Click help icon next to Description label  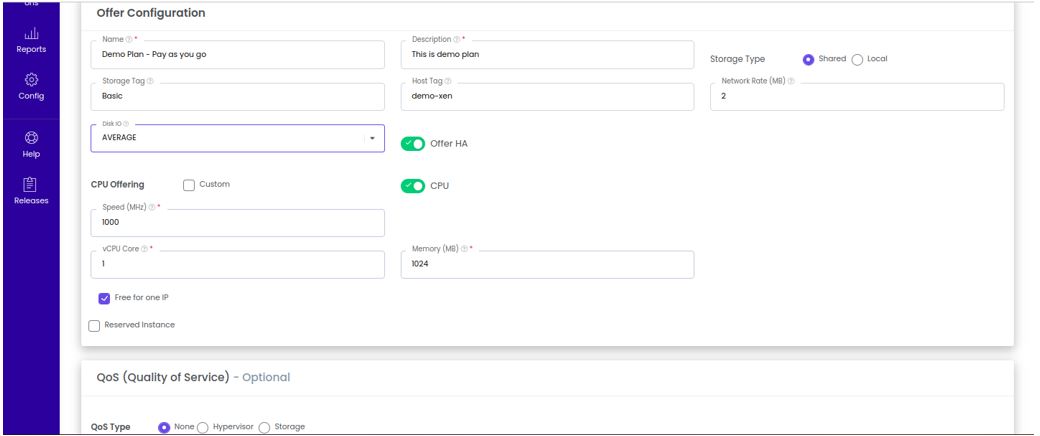(456, 40)
